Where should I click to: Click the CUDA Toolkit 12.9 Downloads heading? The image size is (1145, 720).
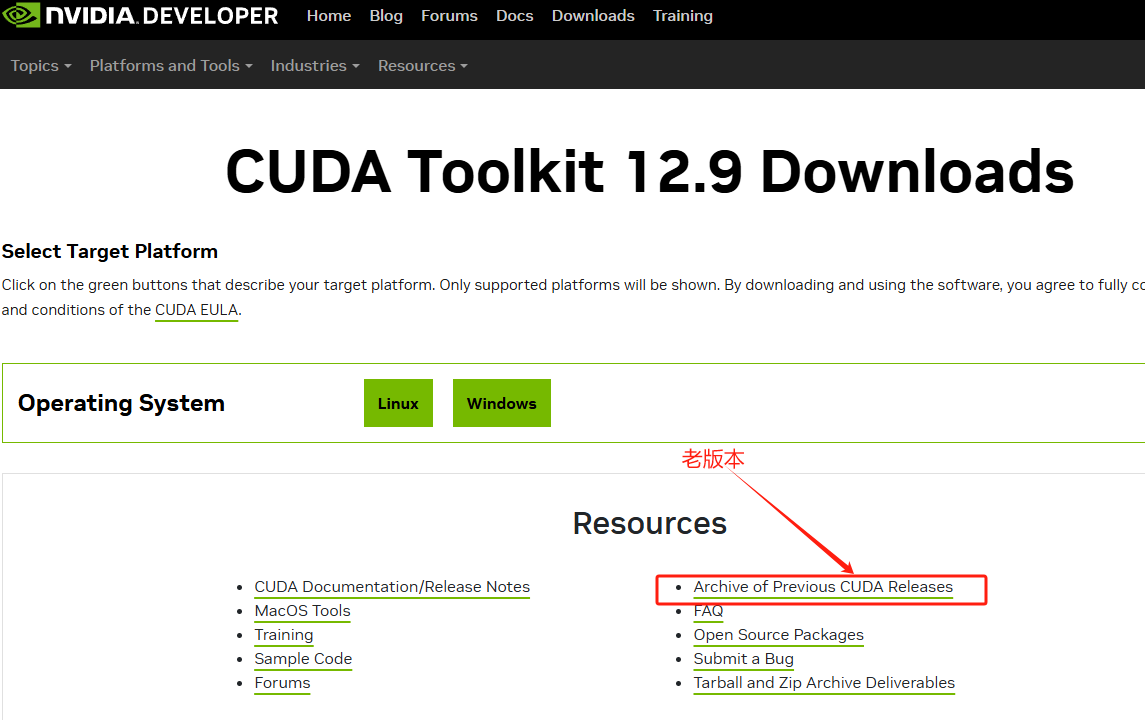click(650, 172)
